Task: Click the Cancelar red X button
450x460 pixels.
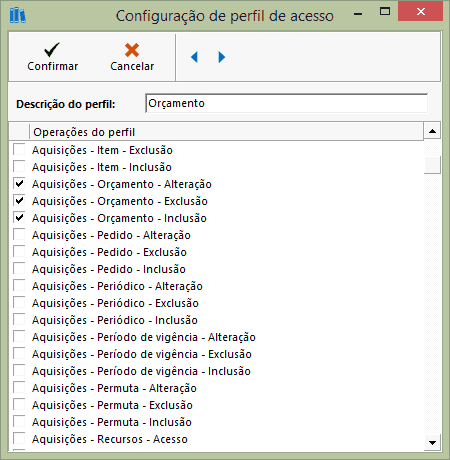Action: [132, 57]
